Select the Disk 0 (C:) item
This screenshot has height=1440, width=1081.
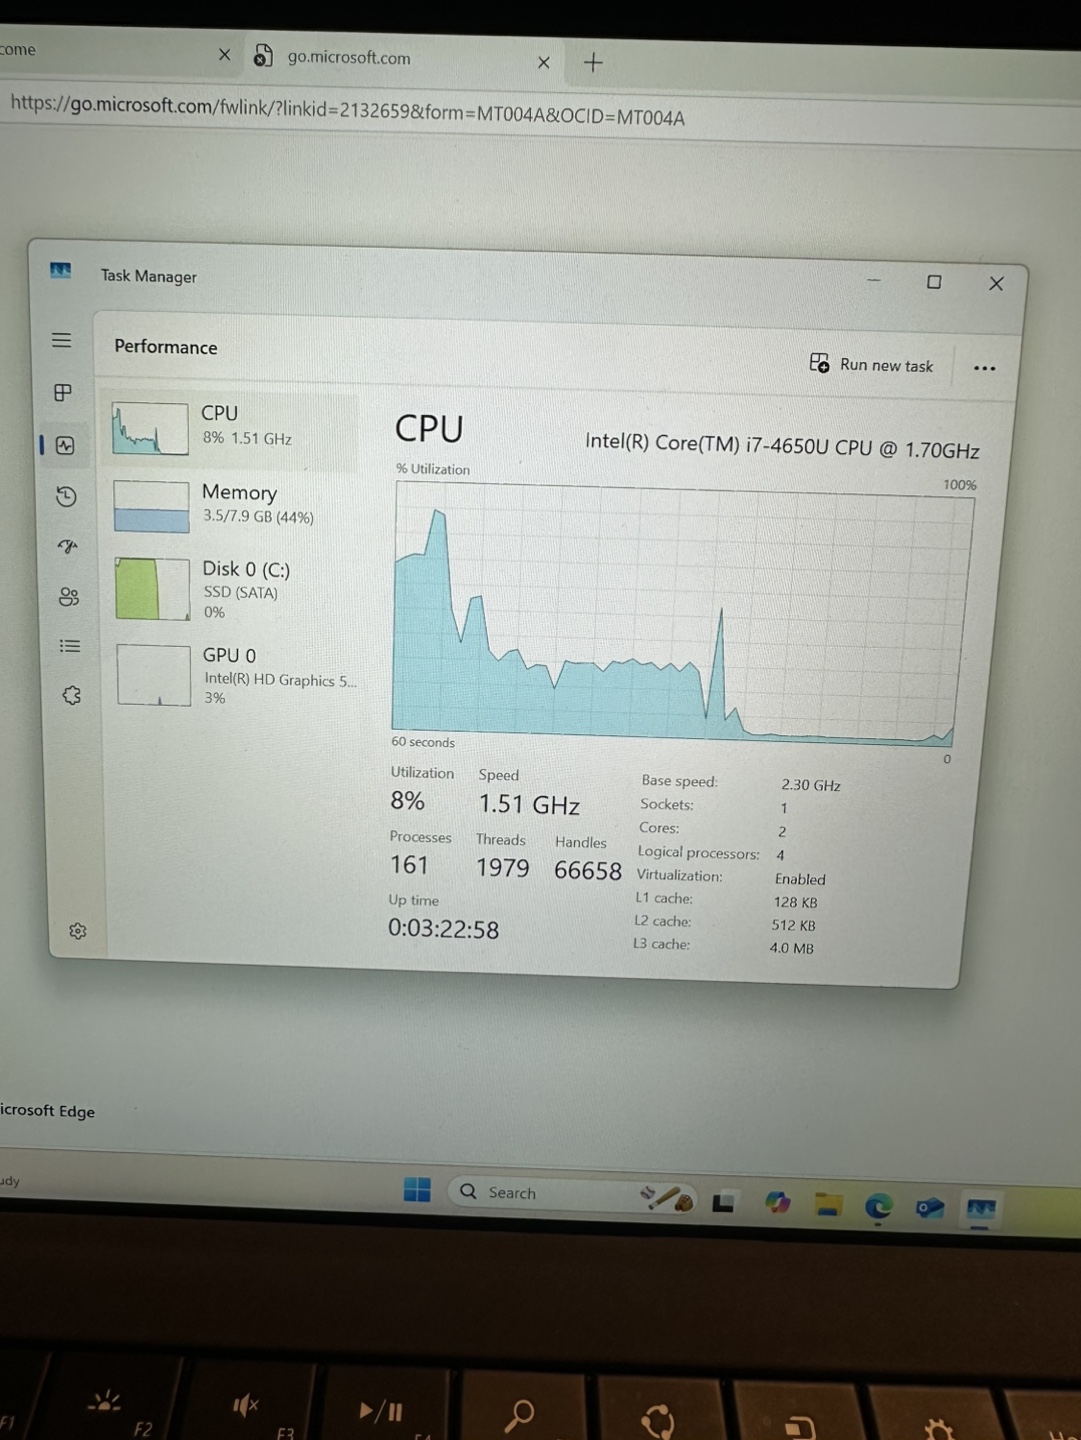click(x=233, y=589)
